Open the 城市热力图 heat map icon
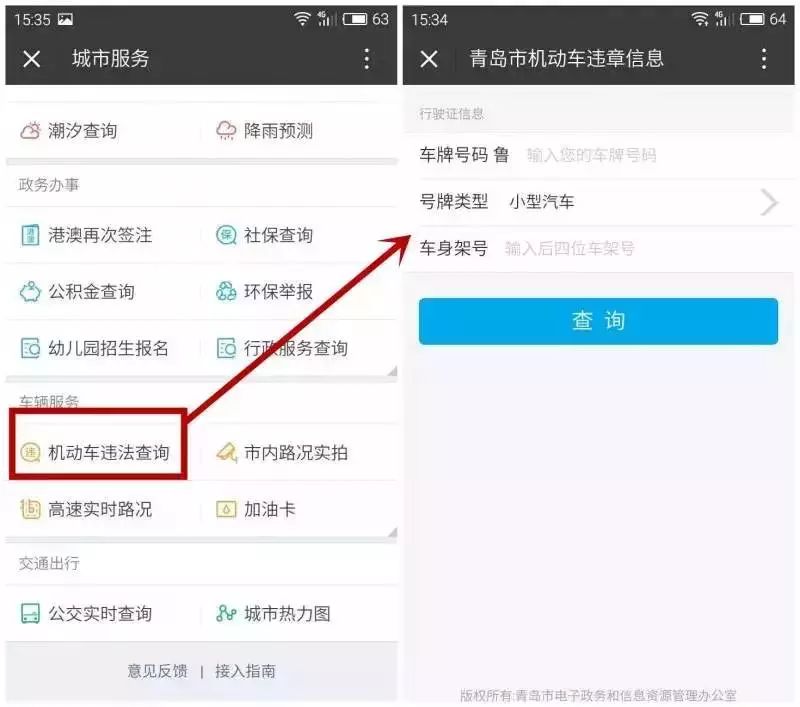 tap(226, 613)
